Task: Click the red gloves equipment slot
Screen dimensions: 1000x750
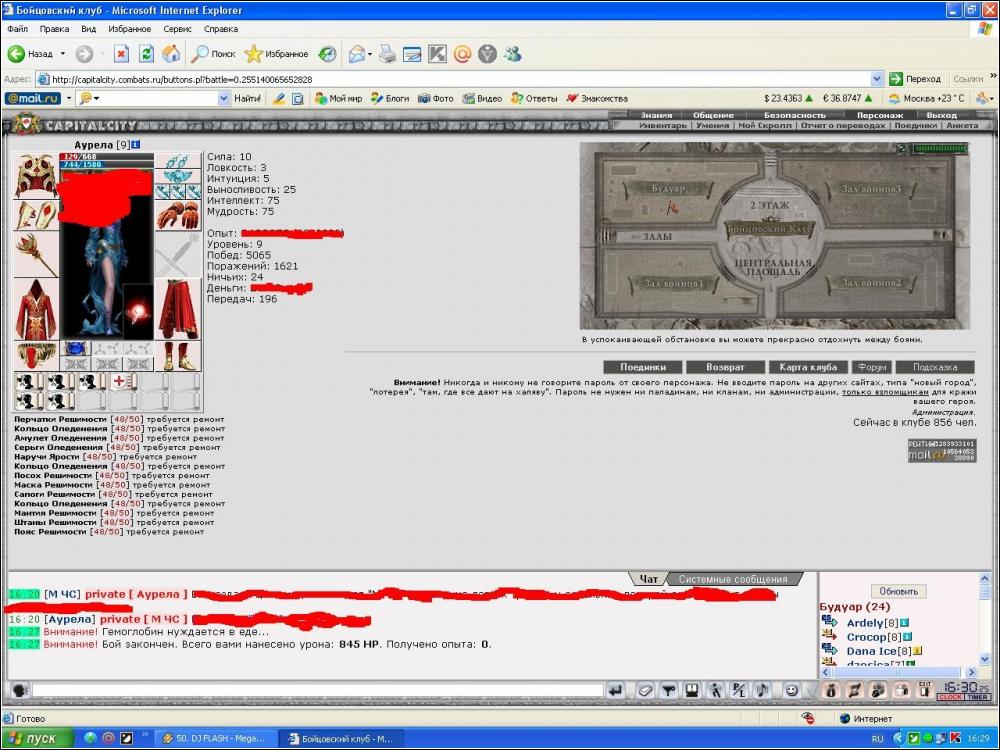Action: pos(178,215)
